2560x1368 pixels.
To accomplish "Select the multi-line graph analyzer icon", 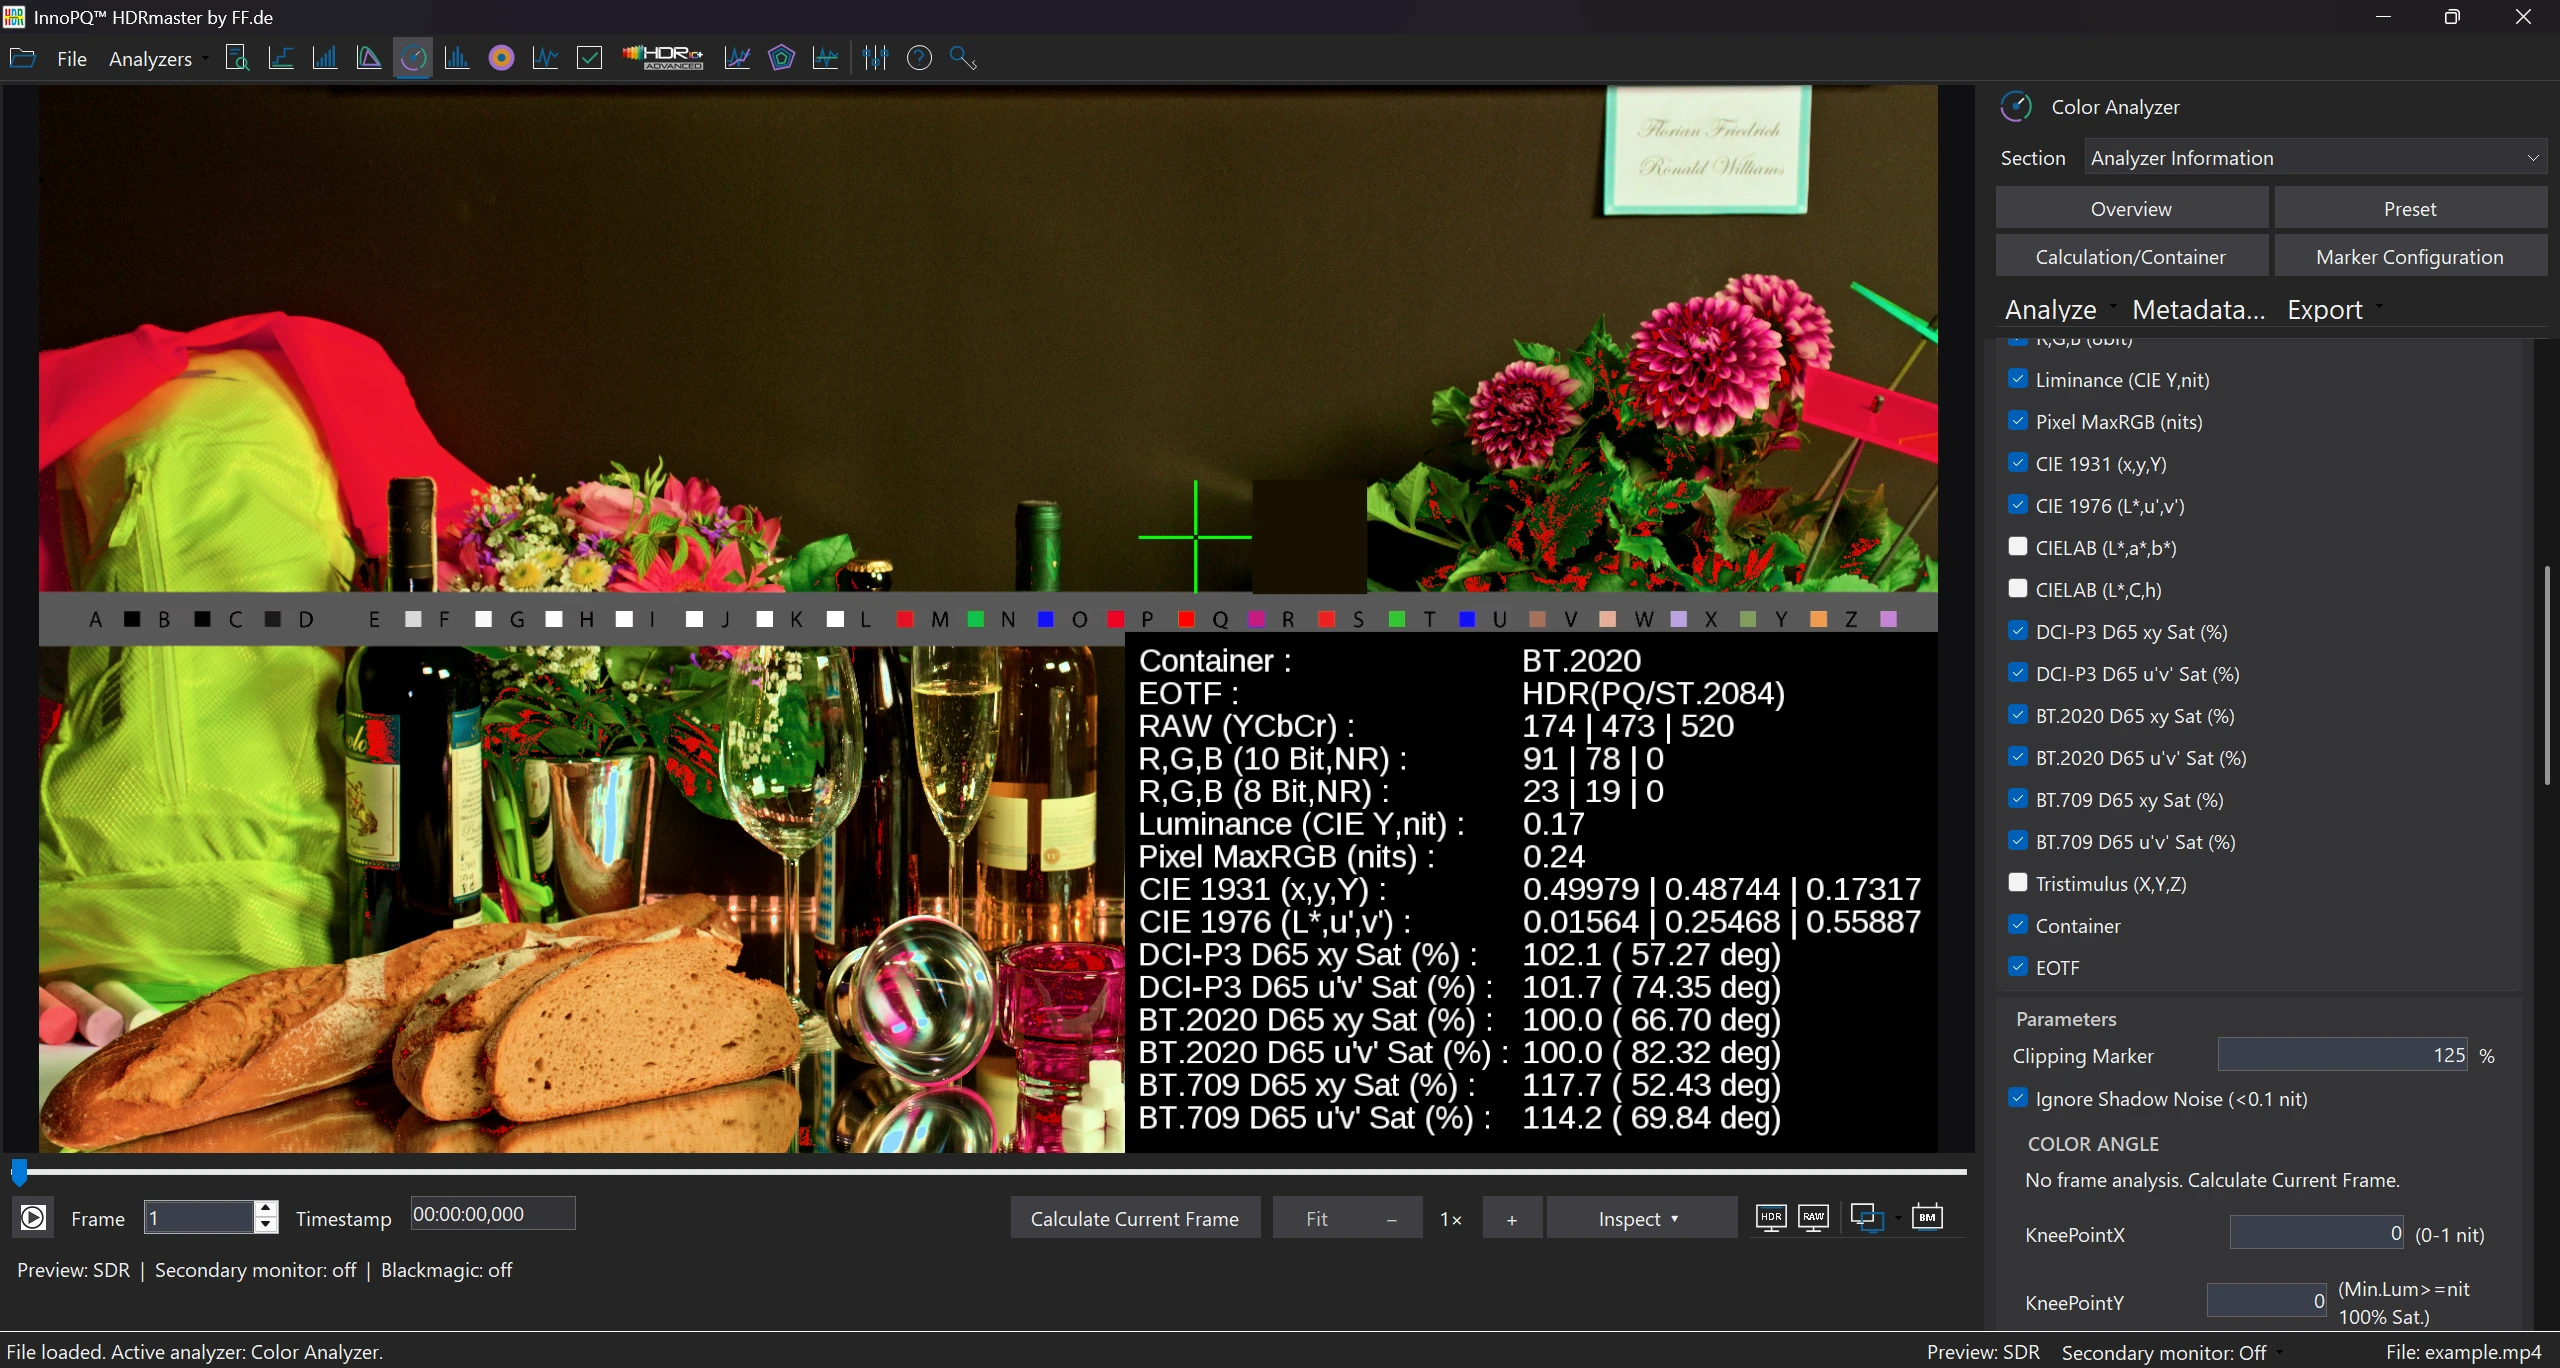I will (x=737, y=58).
